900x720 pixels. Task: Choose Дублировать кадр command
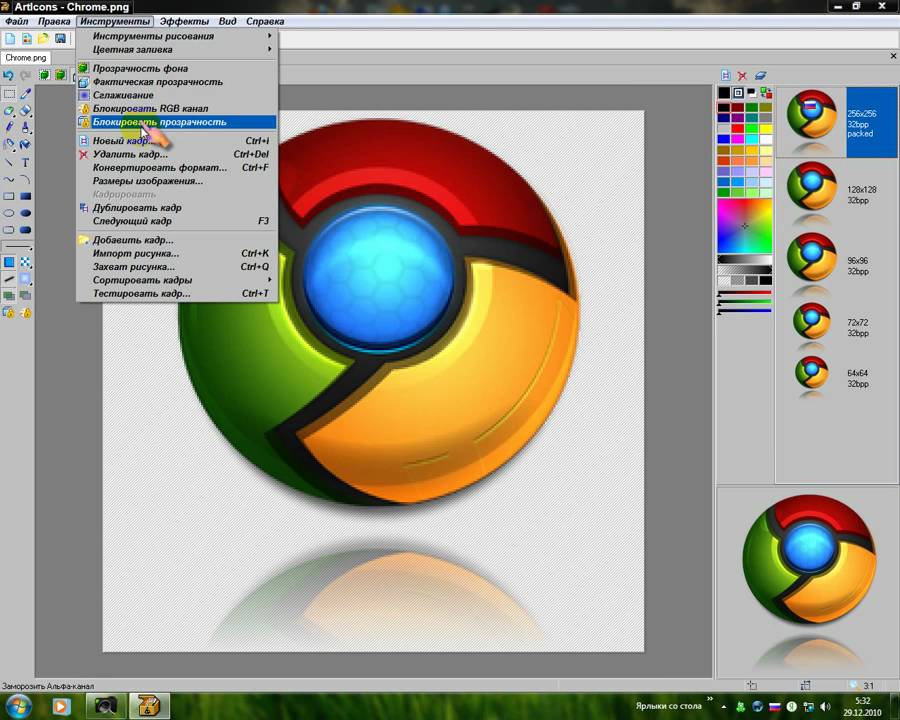pos(176,207)
